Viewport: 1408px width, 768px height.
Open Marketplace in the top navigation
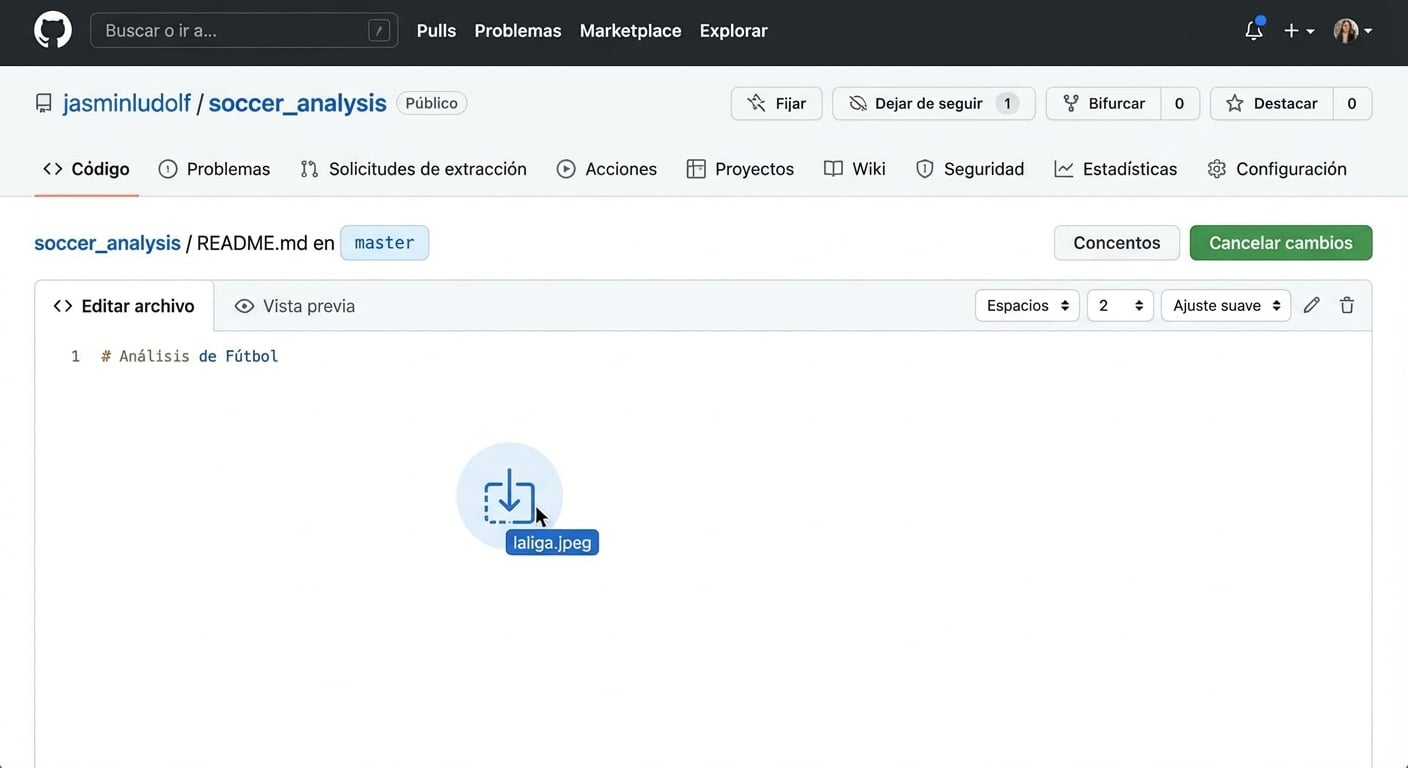(x=630, y=31)
